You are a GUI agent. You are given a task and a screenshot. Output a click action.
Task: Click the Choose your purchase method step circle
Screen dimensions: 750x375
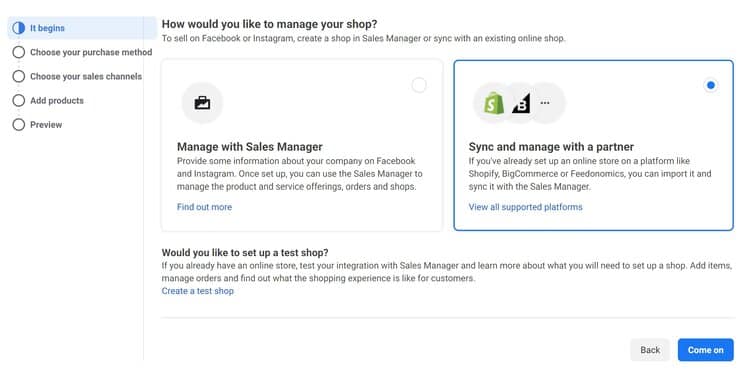tap(19, 52)
